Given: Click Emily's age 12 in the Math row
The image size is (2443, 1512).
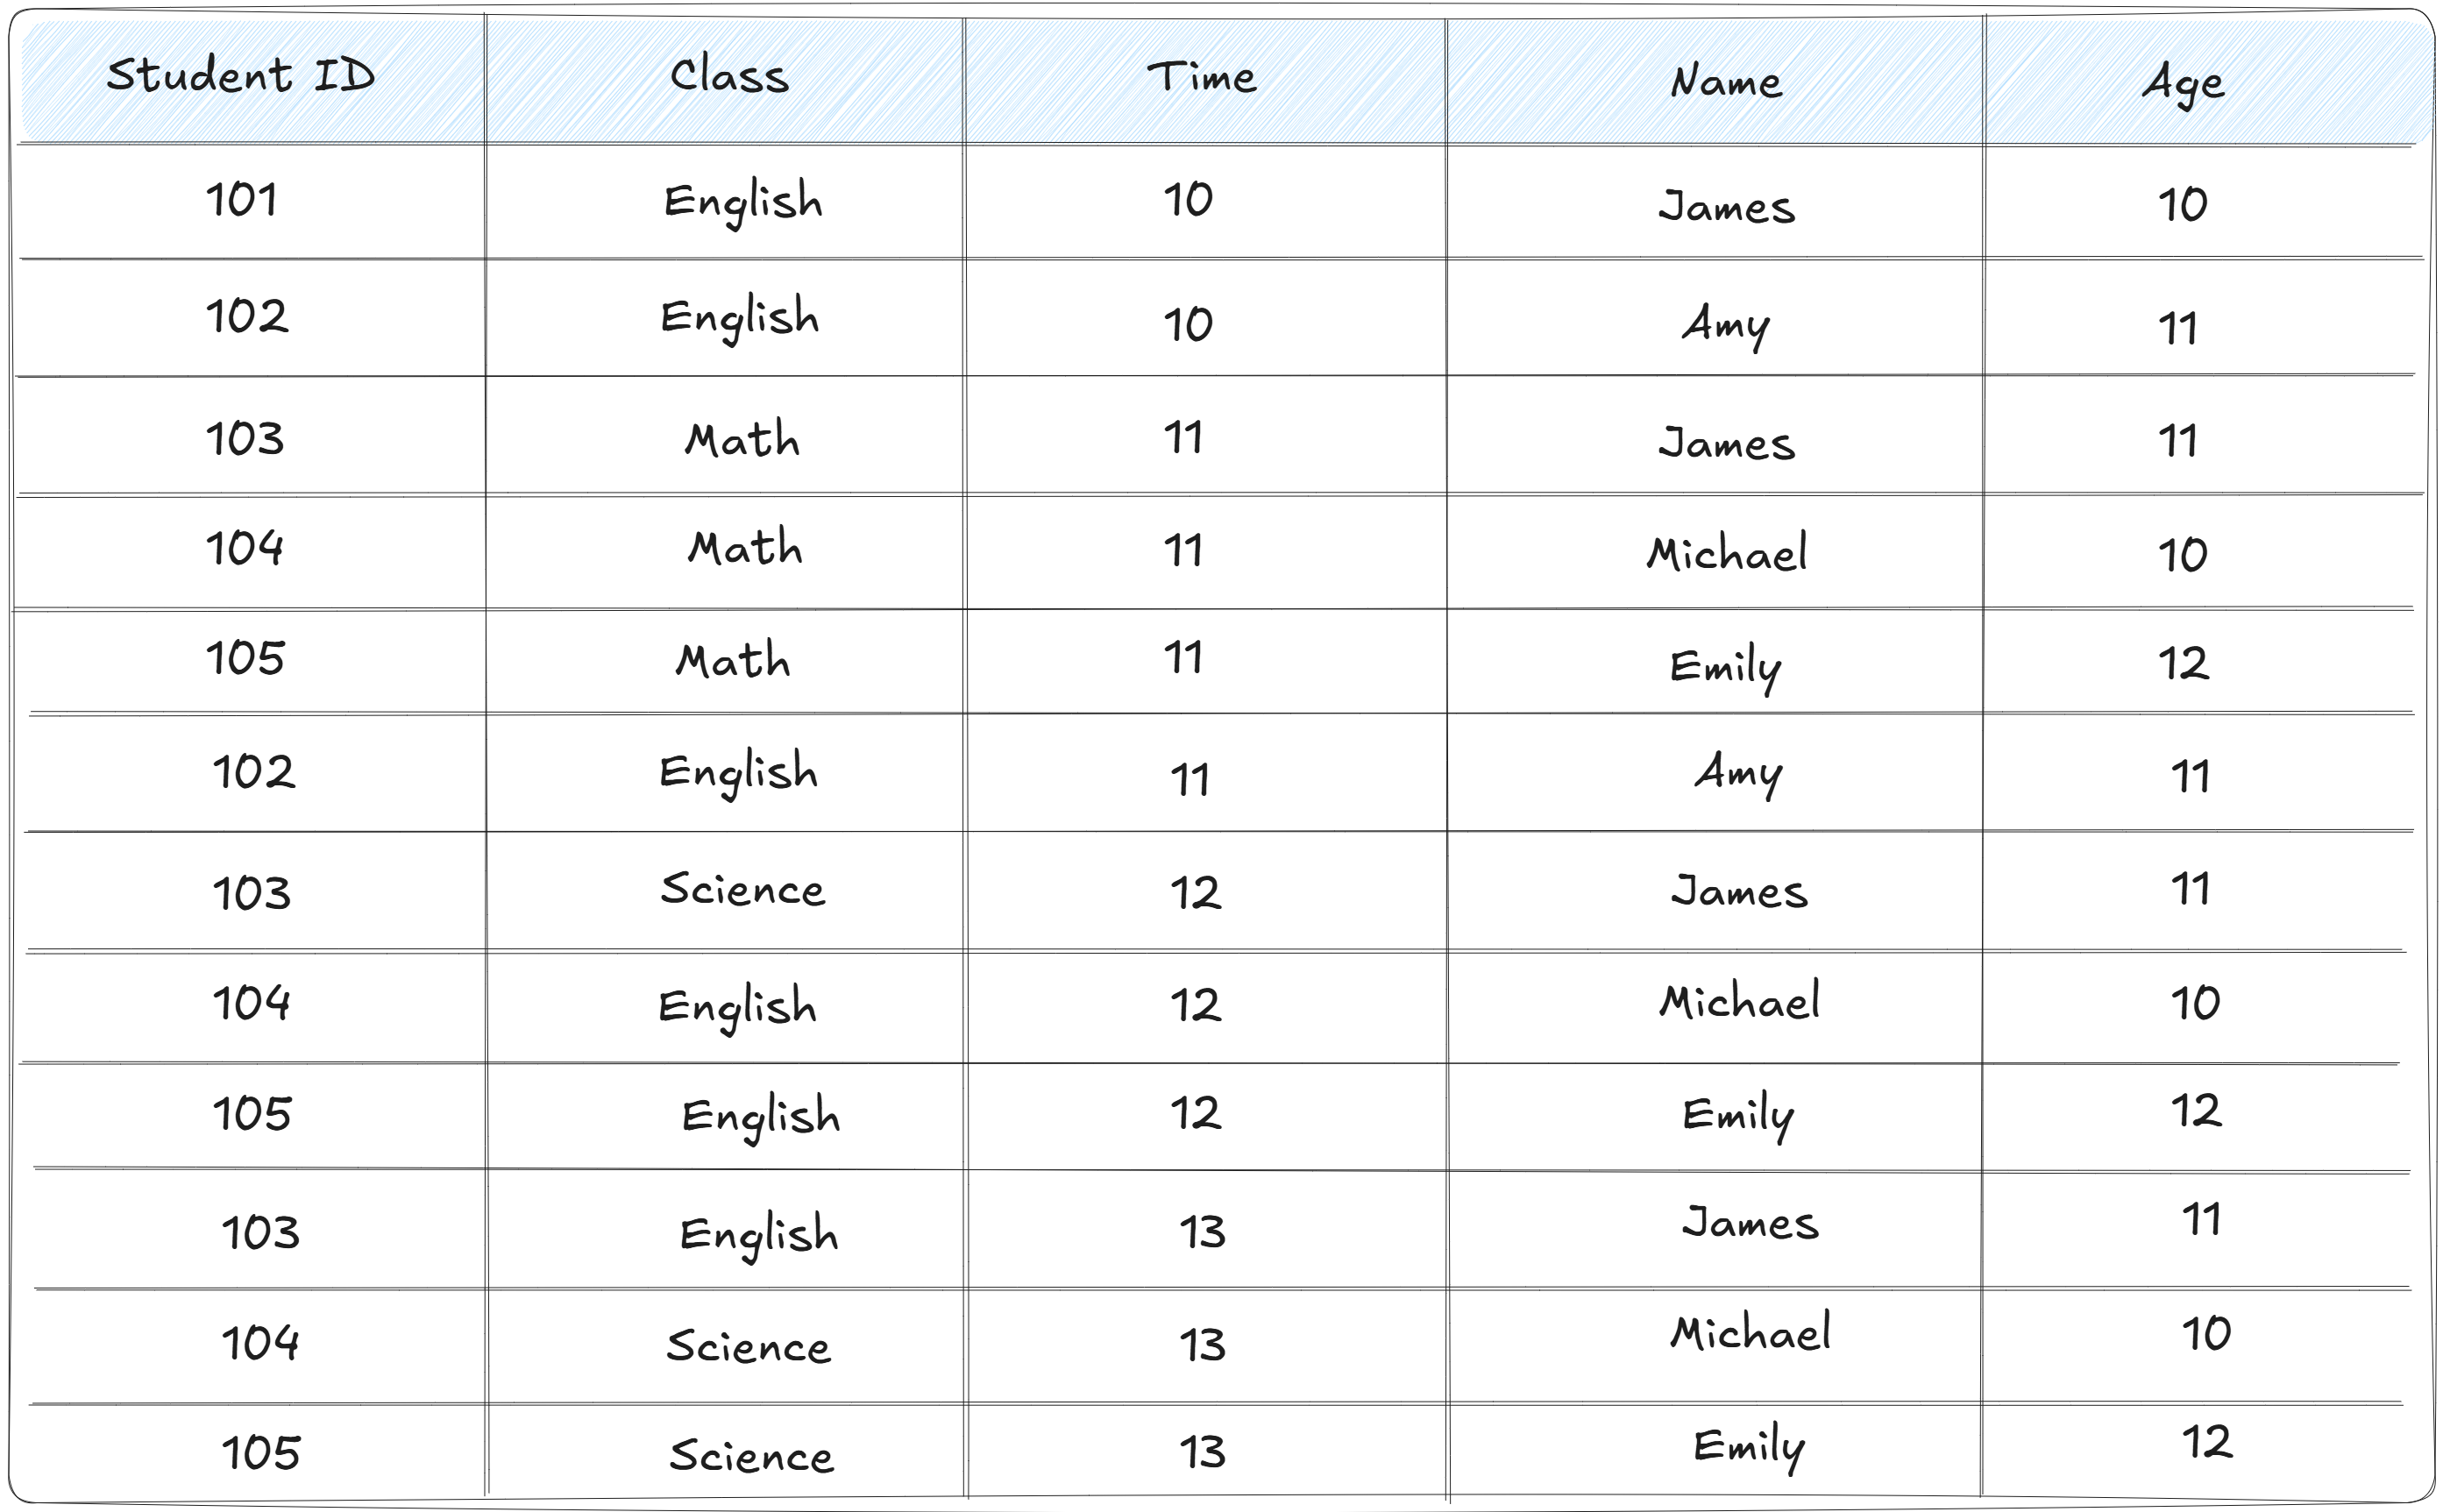Looking at the screenshot, I should tap(2183, 663).
